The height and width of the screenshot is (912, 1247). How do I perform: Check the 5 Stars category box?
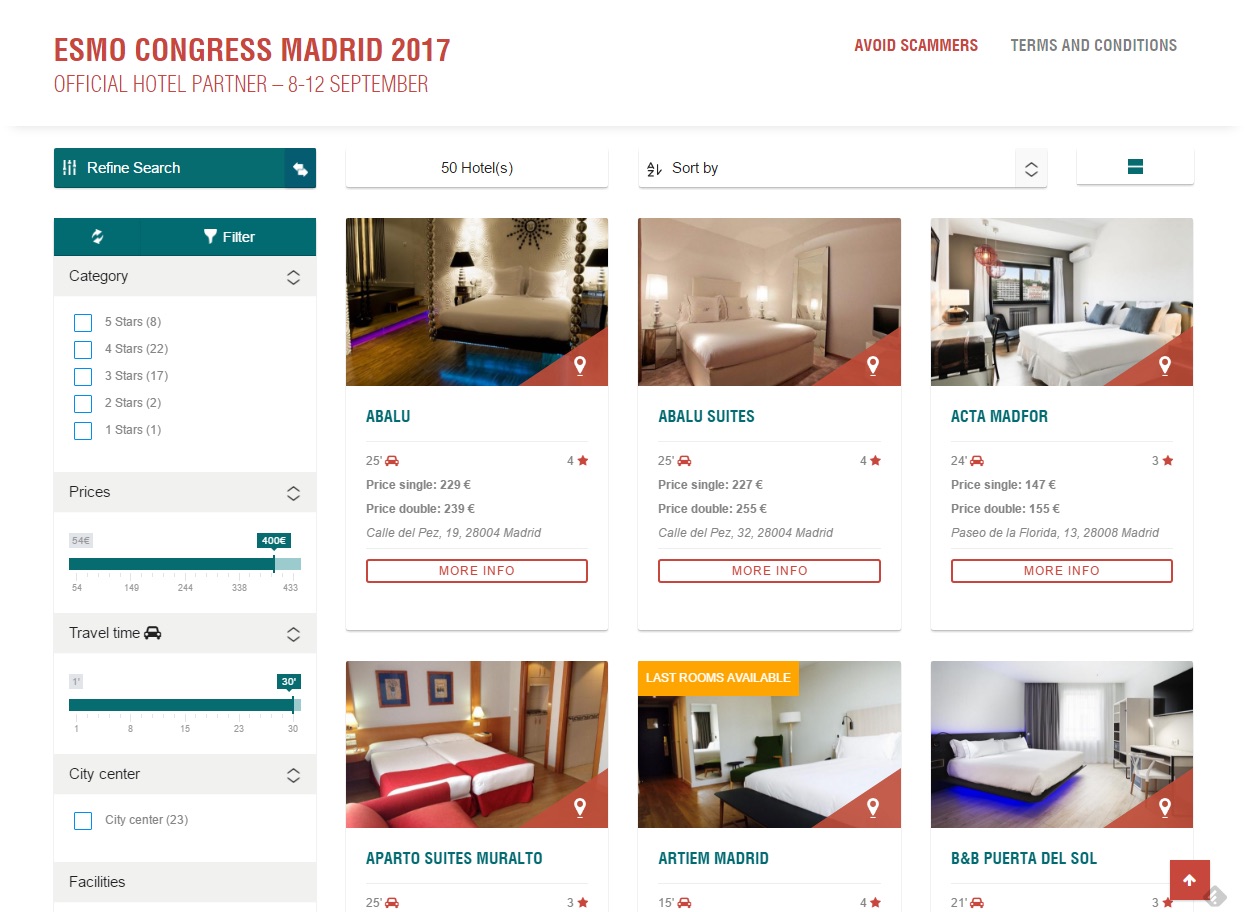[83, 322]
